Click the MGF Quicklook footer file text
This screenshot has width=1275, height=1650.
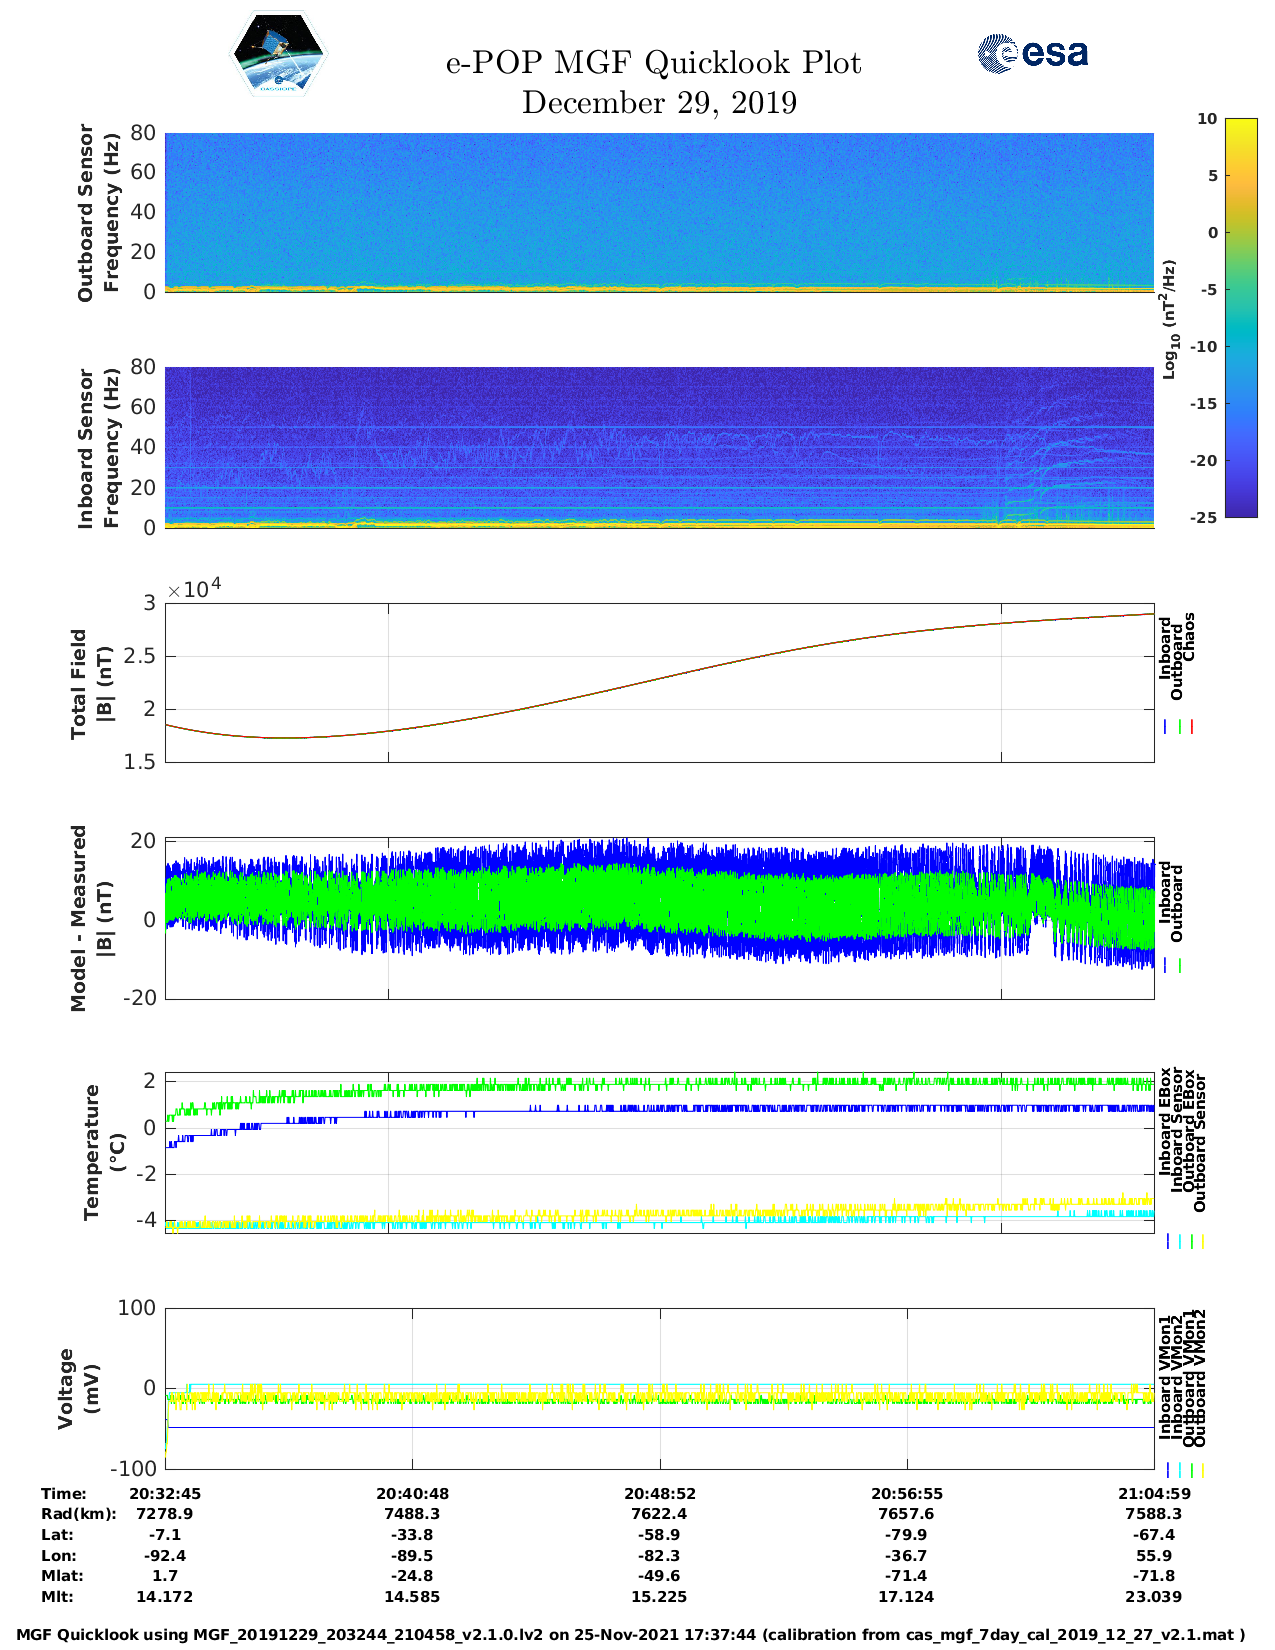pyautogui.click(x=631, y=1635)
